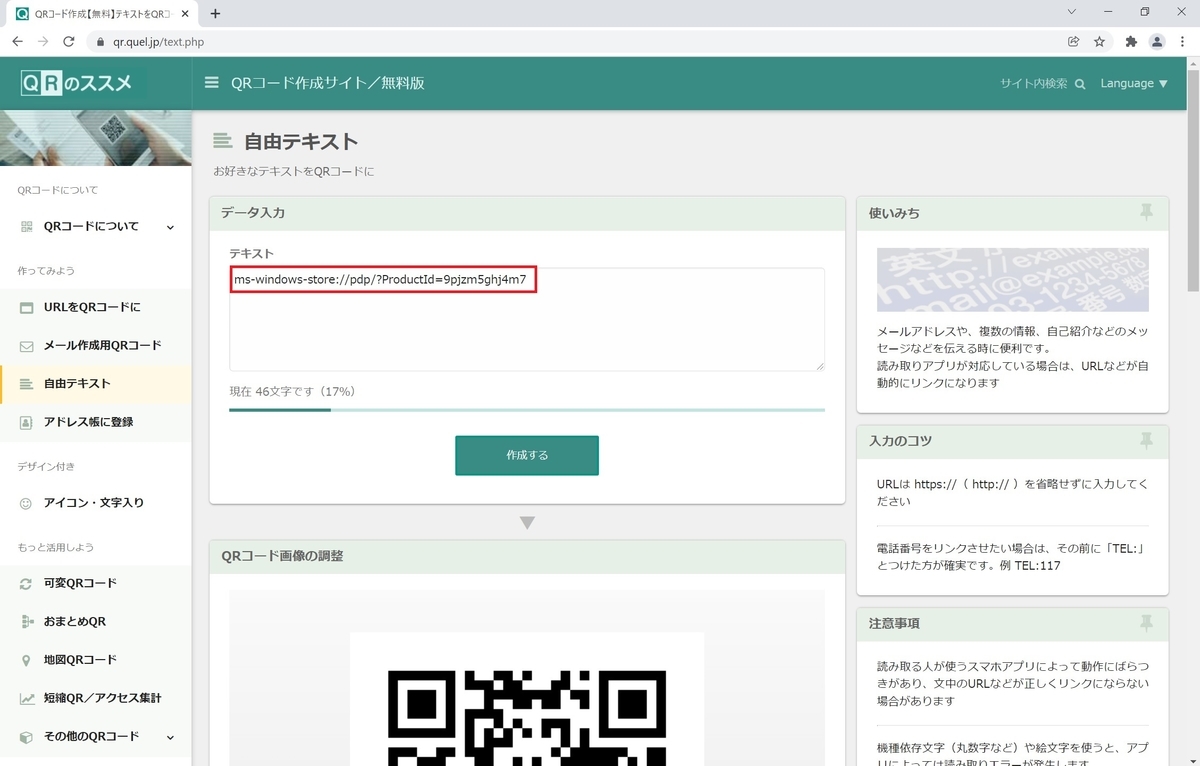
Task: Click the address bar URL qr.quel.jp/text.php
Action: 160,42
